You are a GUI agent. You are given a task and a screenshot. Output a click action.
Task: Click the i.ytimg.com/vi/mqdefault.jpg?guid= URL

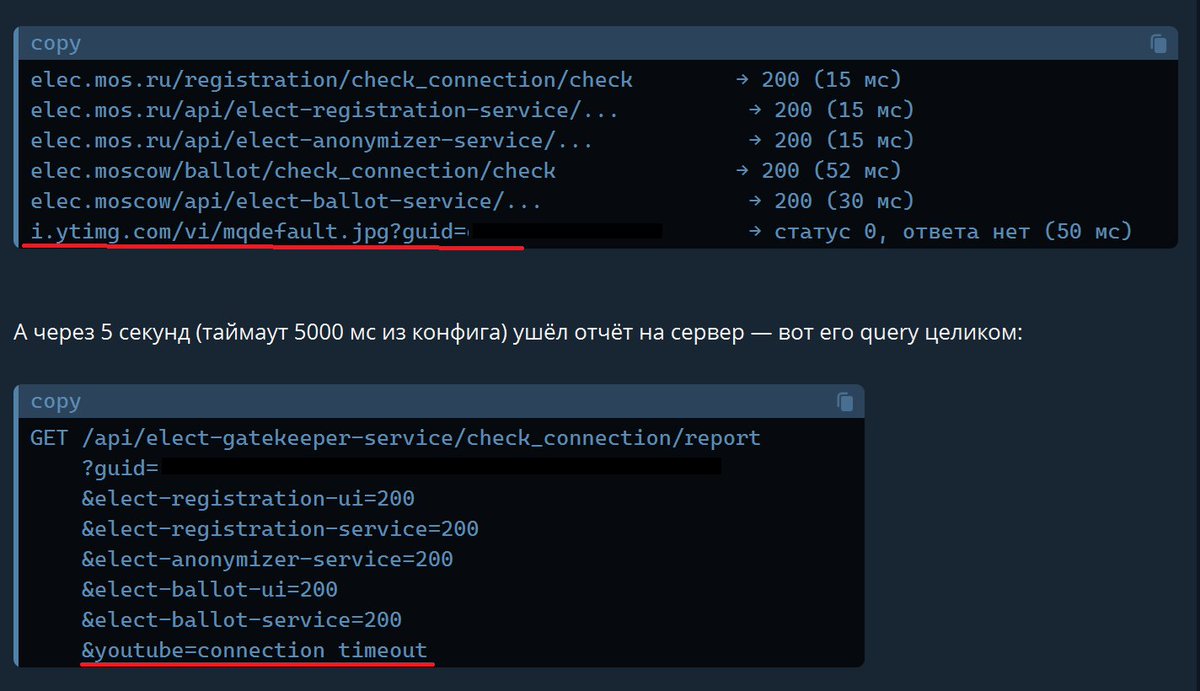tap(250, 231)
